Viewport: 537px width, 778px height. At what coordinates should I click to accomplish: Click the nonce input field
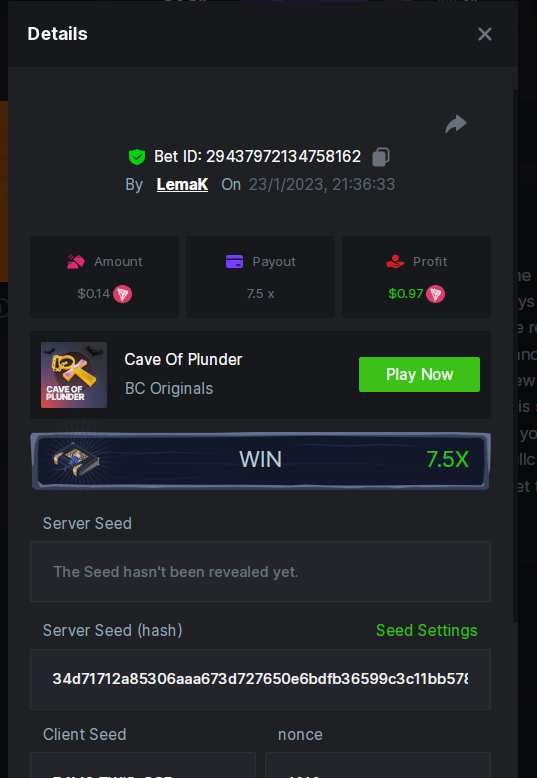(x=378, y=765)
